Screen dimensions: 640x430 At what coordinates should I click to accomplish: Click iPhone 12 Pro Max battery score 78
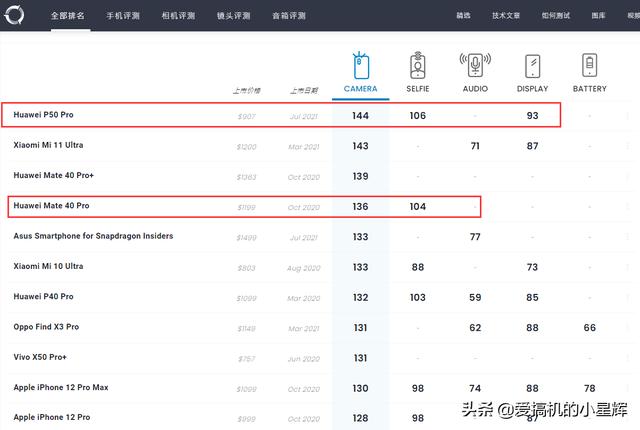pos(589,388)
